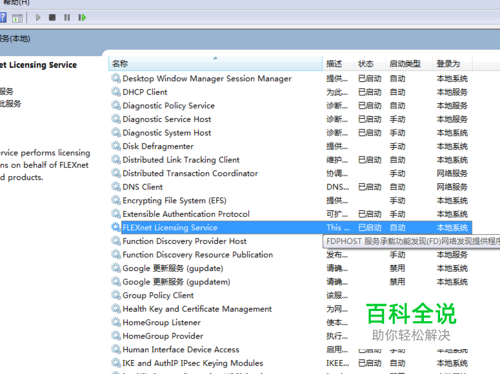Click 手动 startup type of Disk Defragmenter row
This screenshot has width=500, height=374.
coord(397,146)
